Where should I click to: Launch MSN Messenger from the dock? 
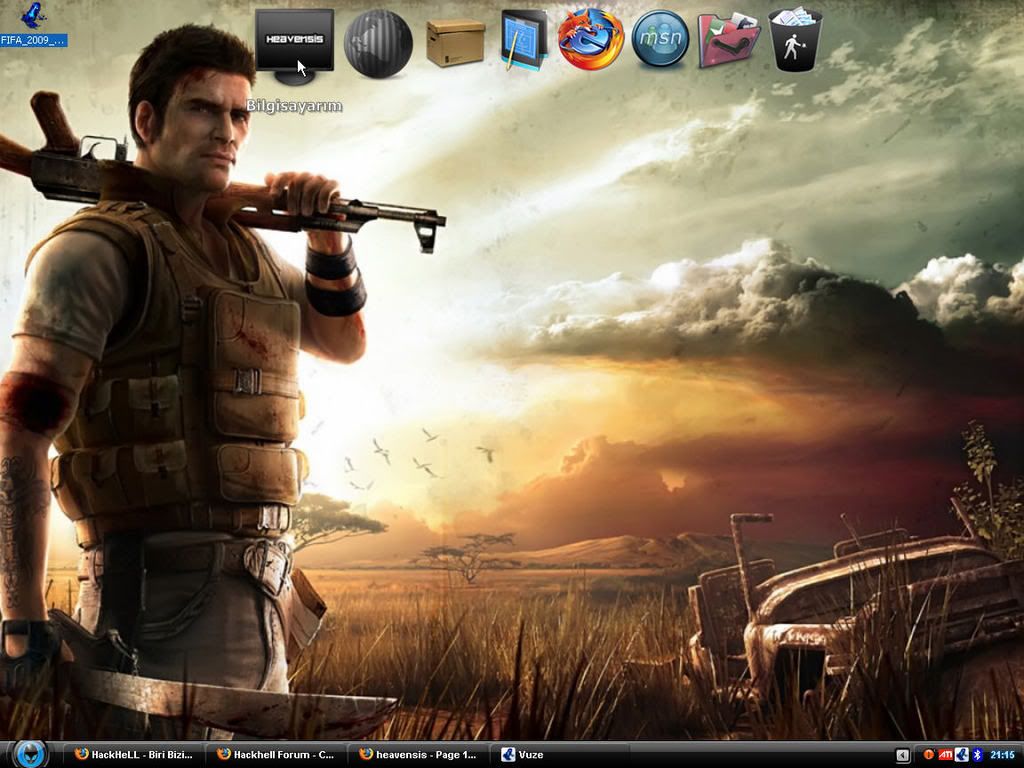[660, 40]
